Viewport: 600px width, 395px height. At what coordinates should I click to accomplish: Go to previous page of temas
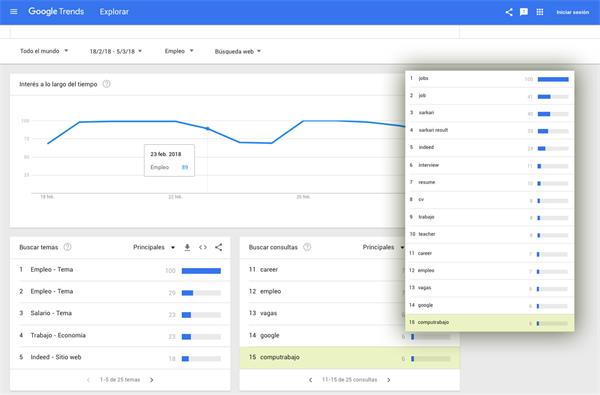[88, 380]
